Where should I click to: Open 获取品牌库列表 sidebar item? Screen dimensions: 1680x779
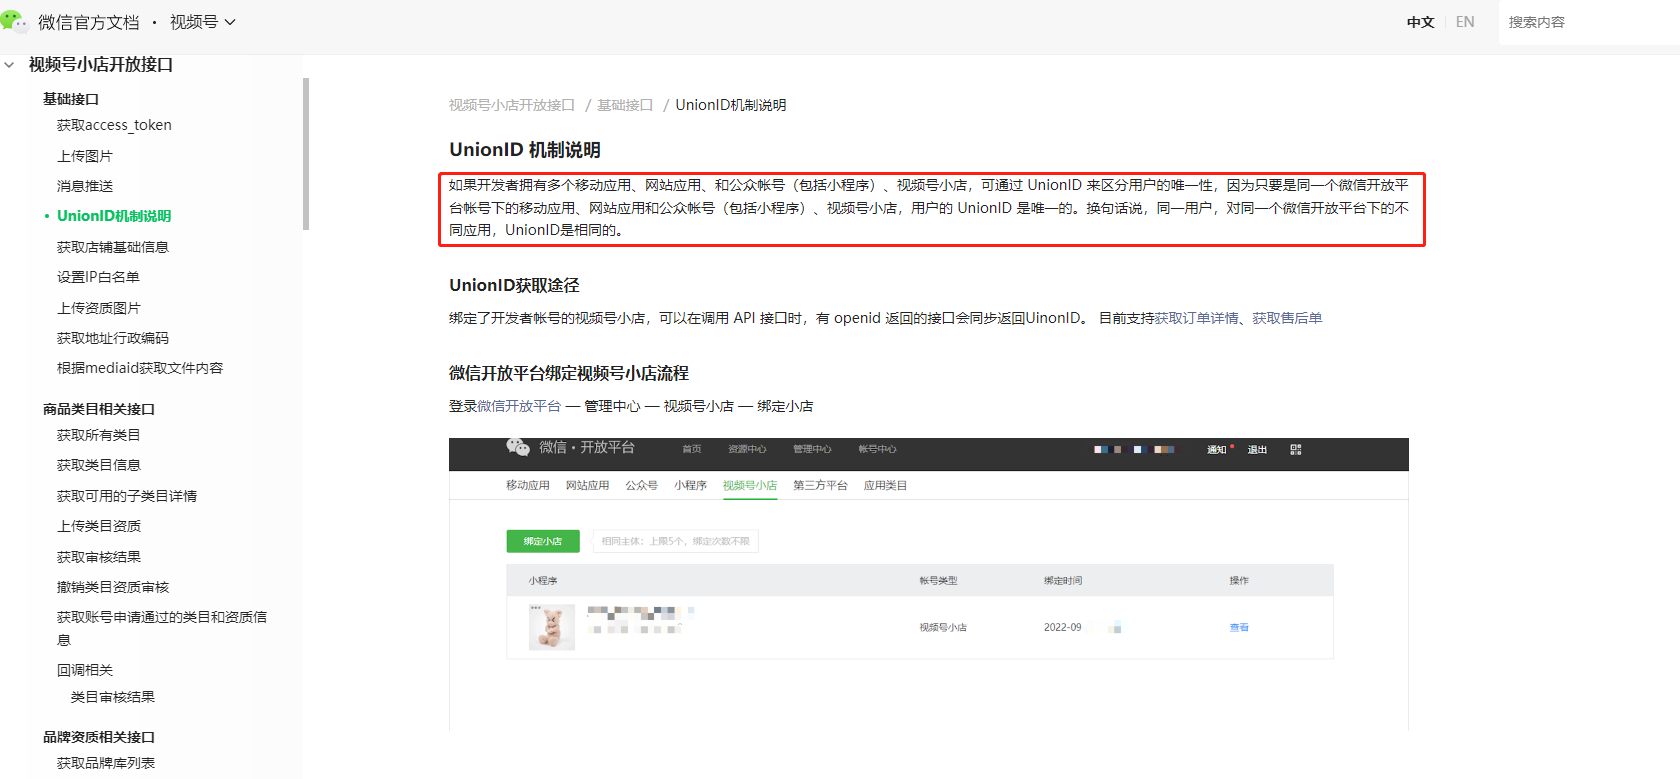pyautogui.click(x=106, y=763)
